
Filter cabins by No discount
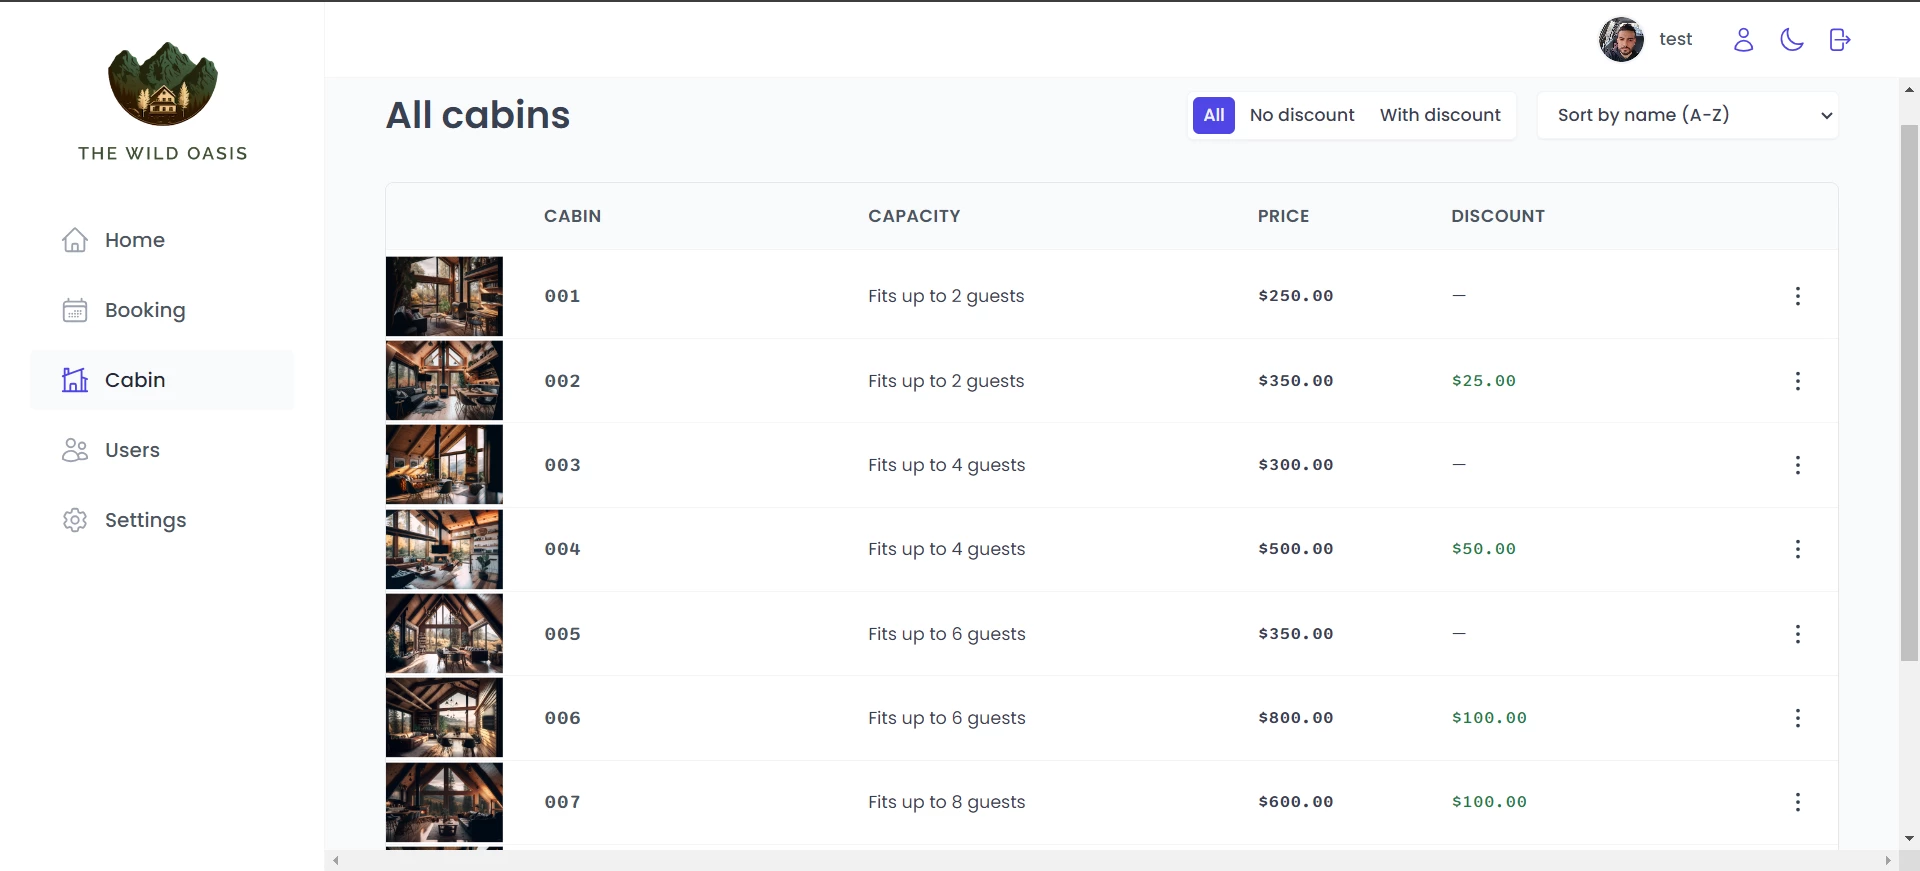1301,115
